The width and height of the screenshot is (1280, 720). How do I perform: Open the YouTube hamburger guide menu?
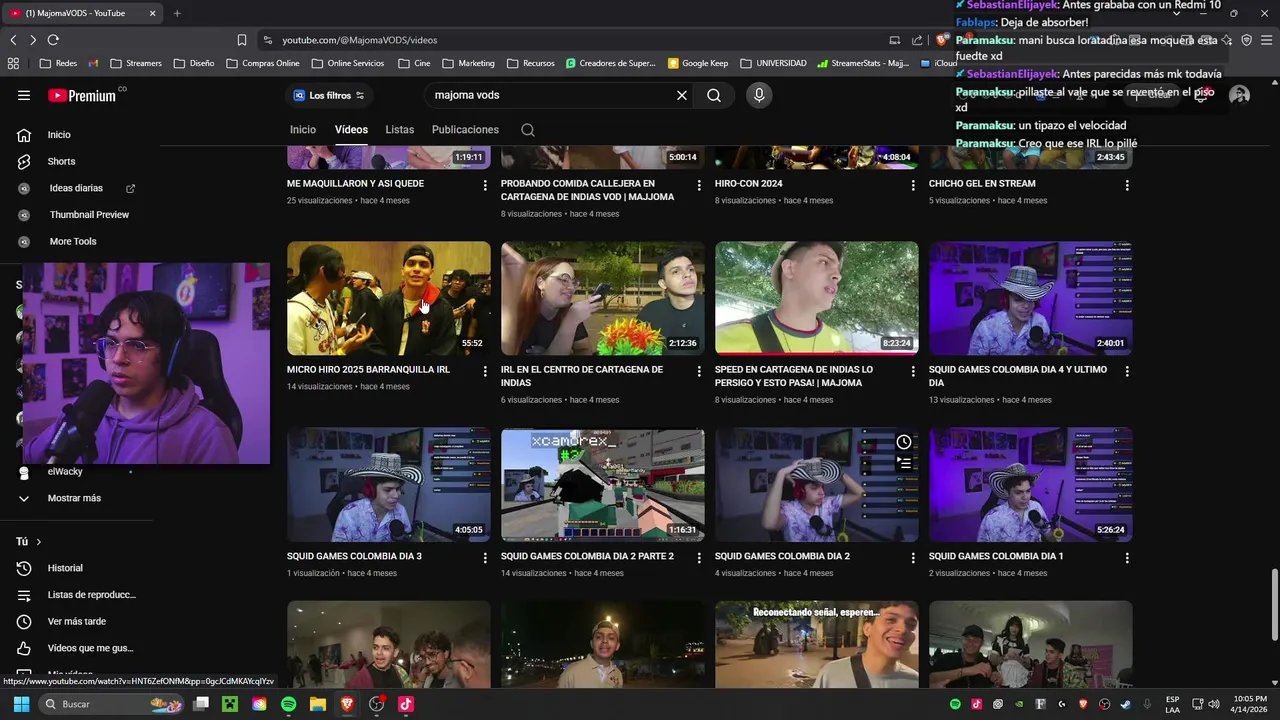(24, 95)
